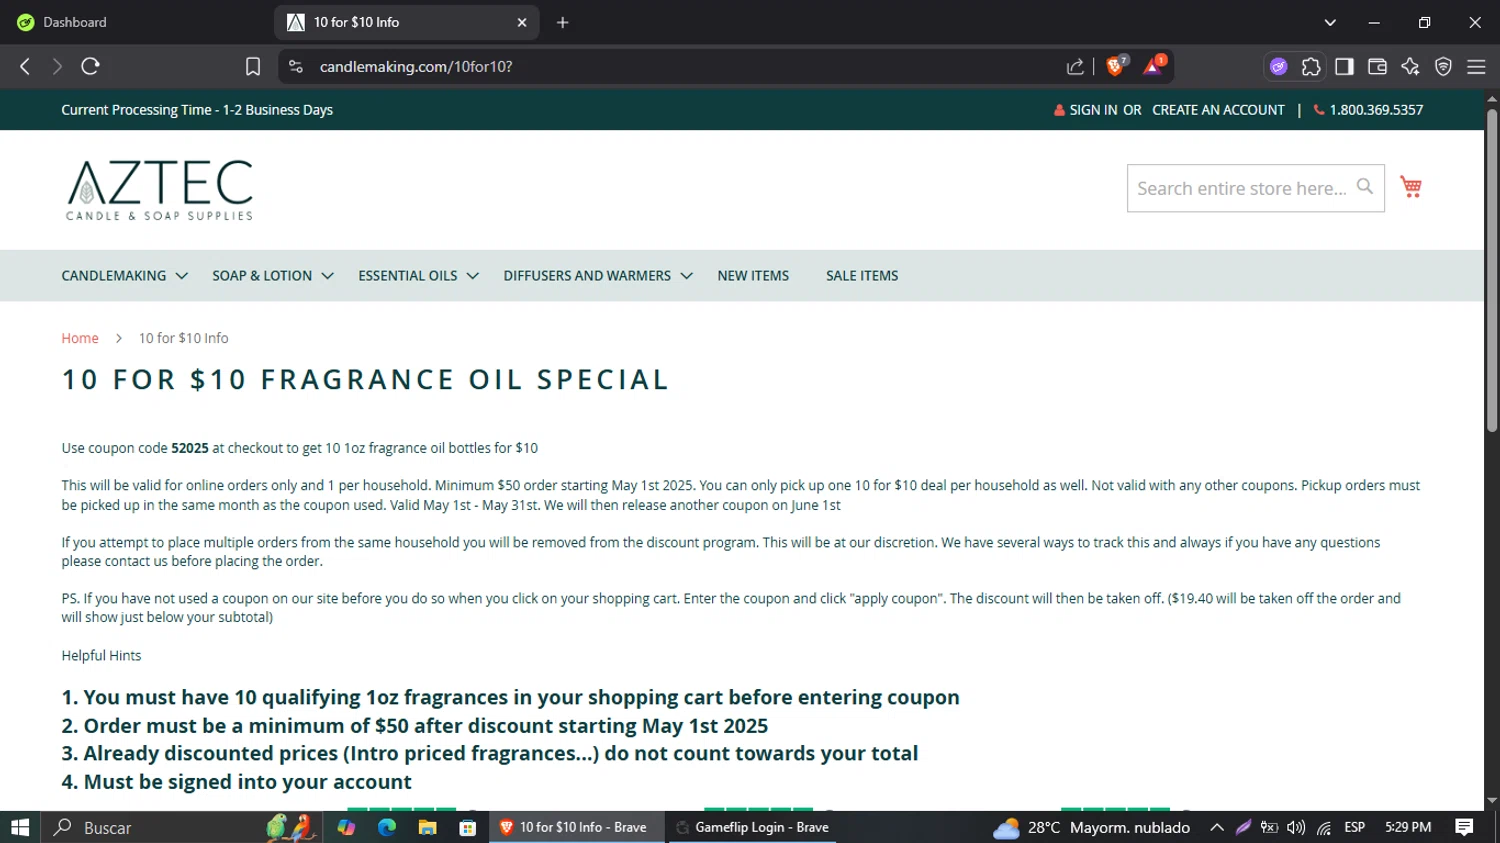
Task: Click the volume speaker tray icon
Action: (x=1296, y=827)
